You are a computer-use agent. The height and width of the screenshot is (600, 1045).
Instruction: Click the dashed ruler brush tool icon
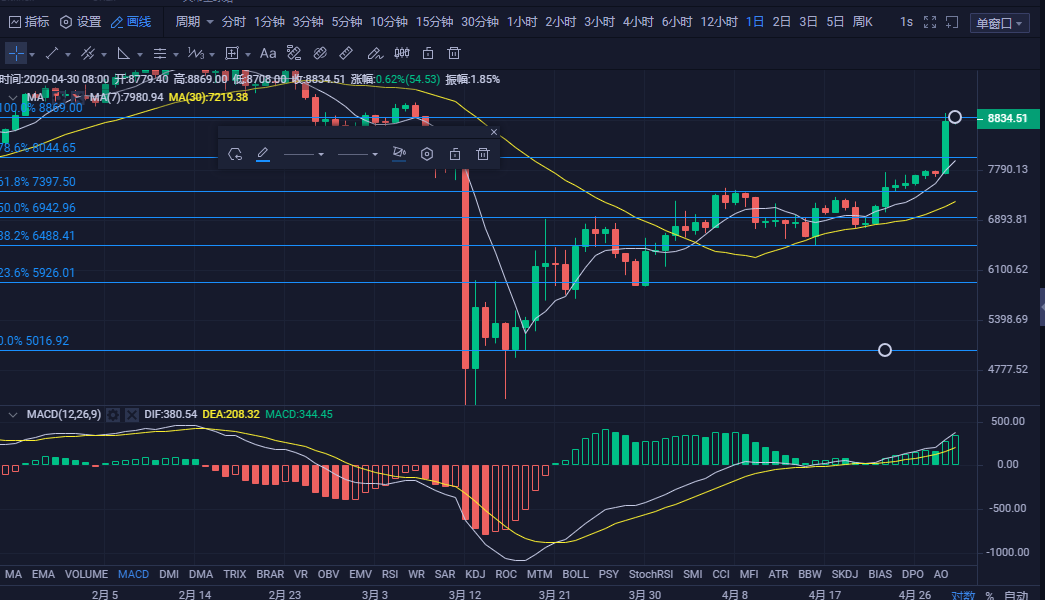pos(294,53)
